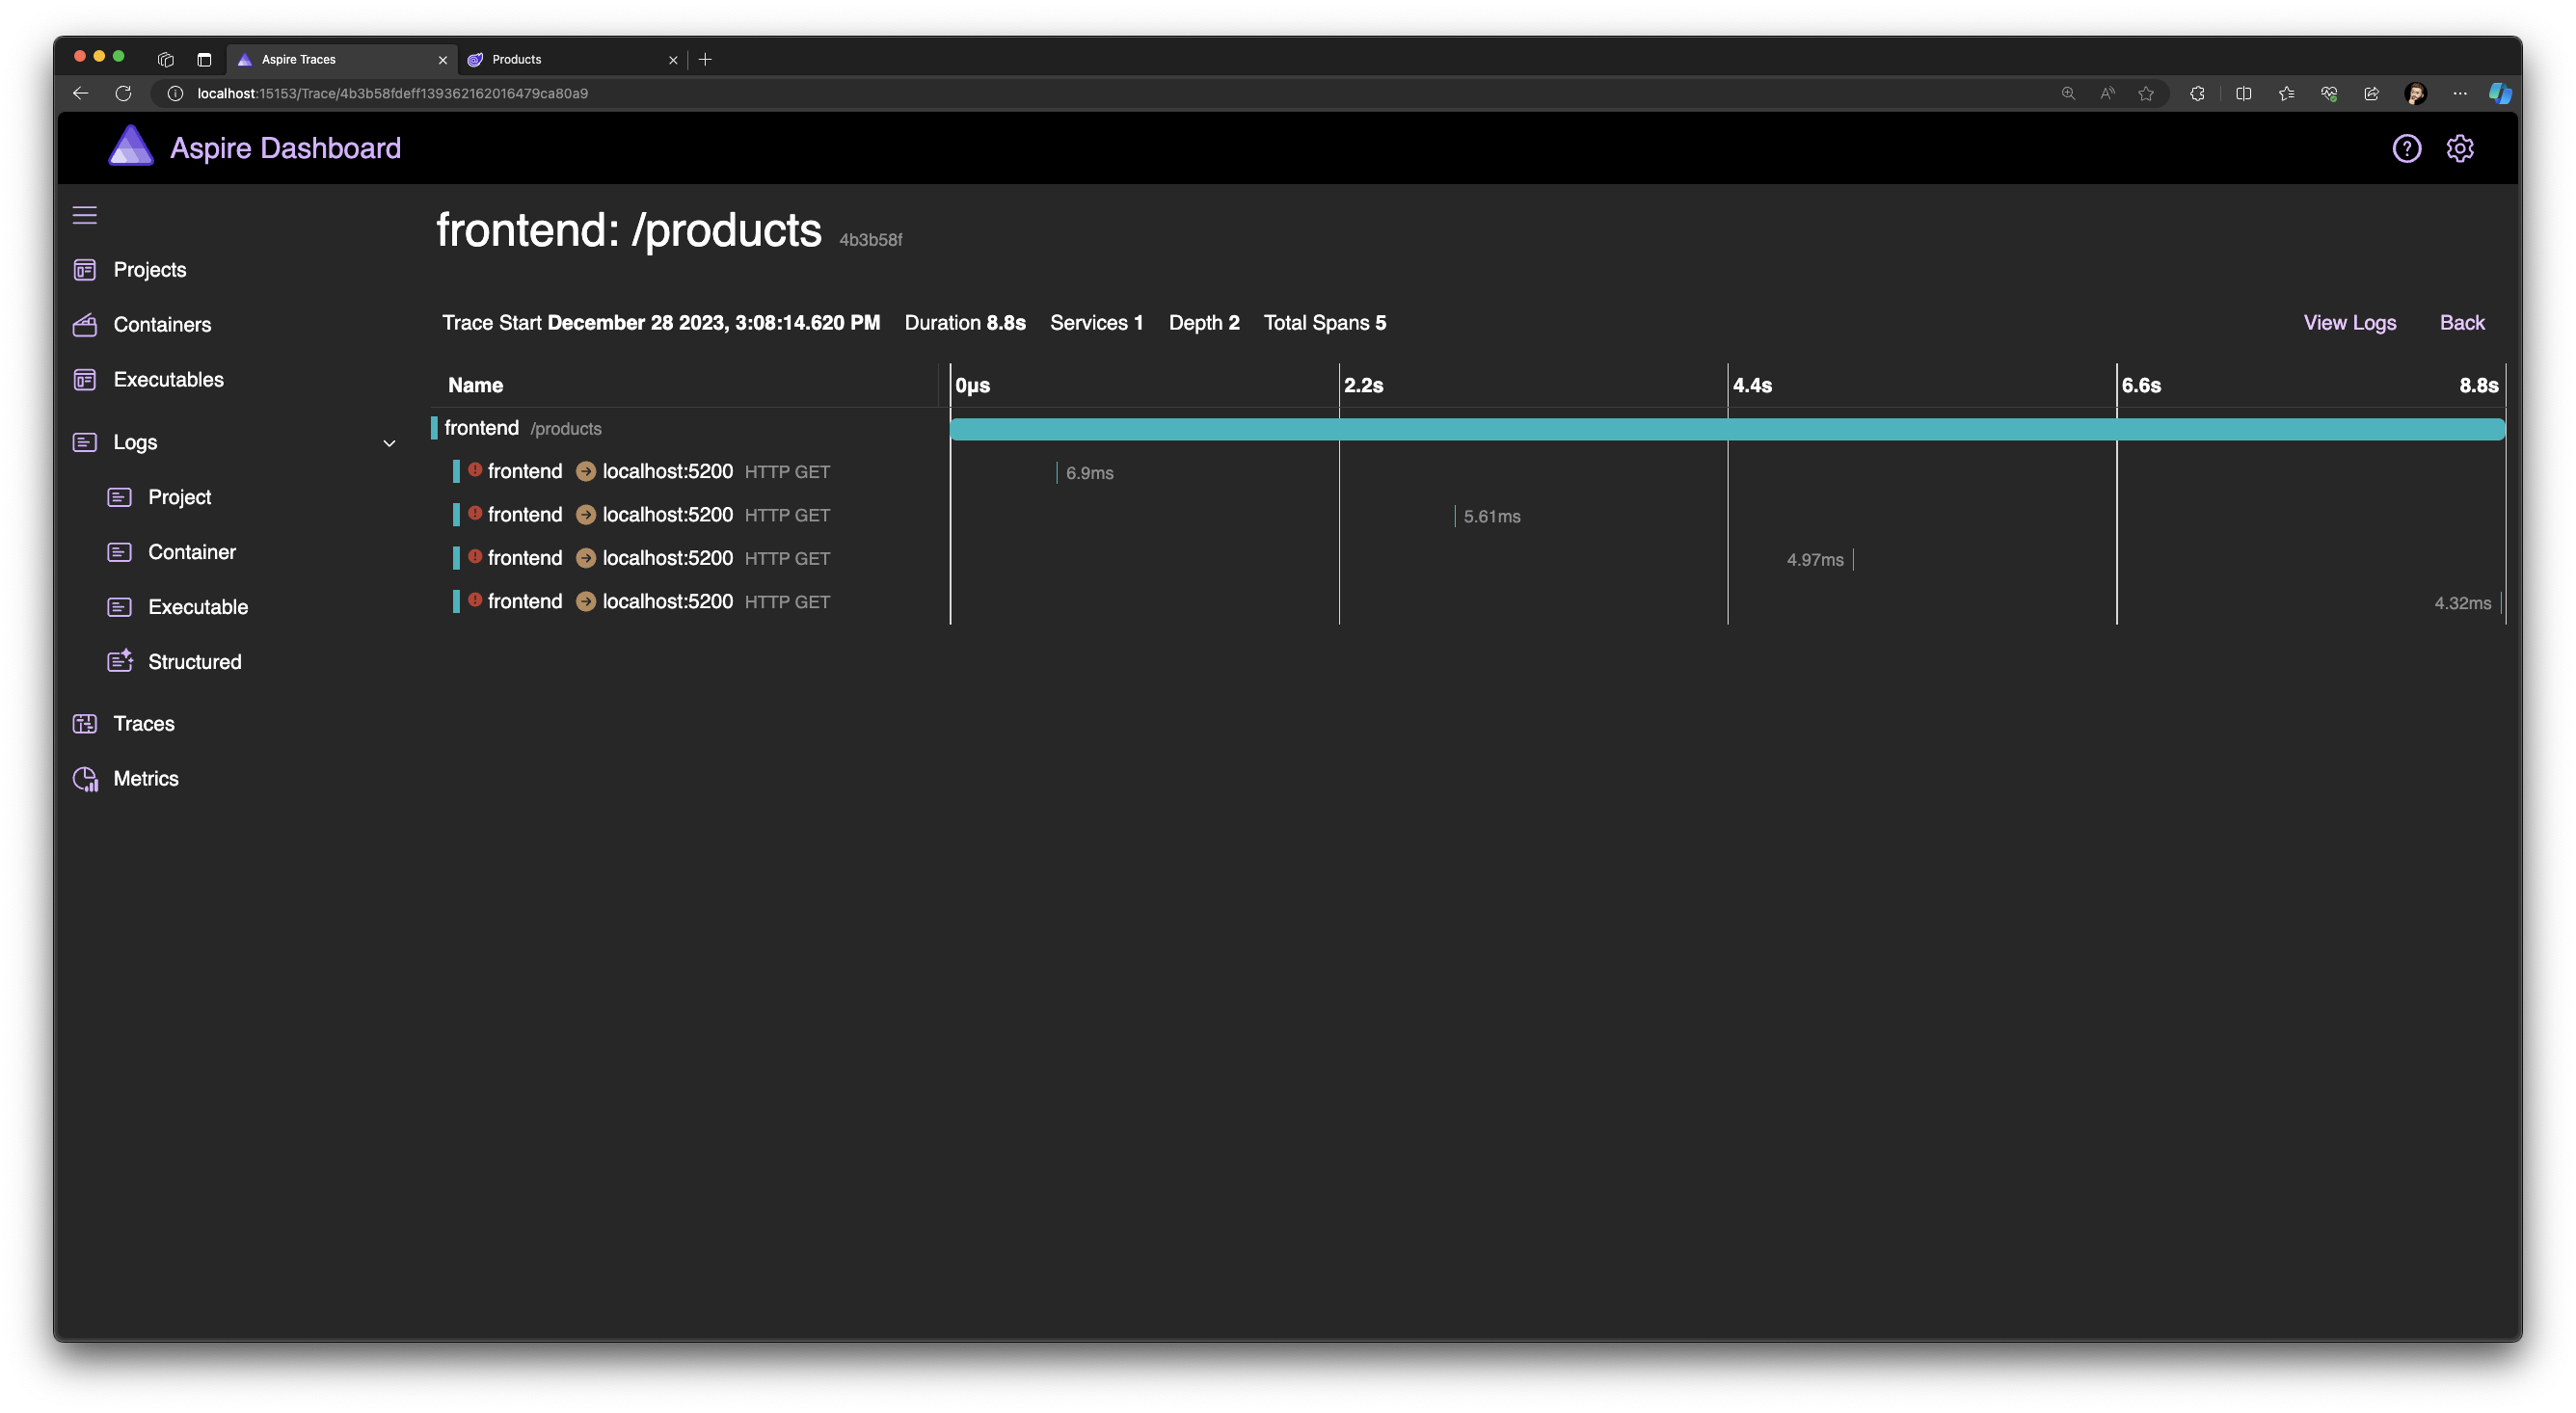2576x1413 pixels.
Task: Navigate to Traces in sidebar
Action: 144,724
